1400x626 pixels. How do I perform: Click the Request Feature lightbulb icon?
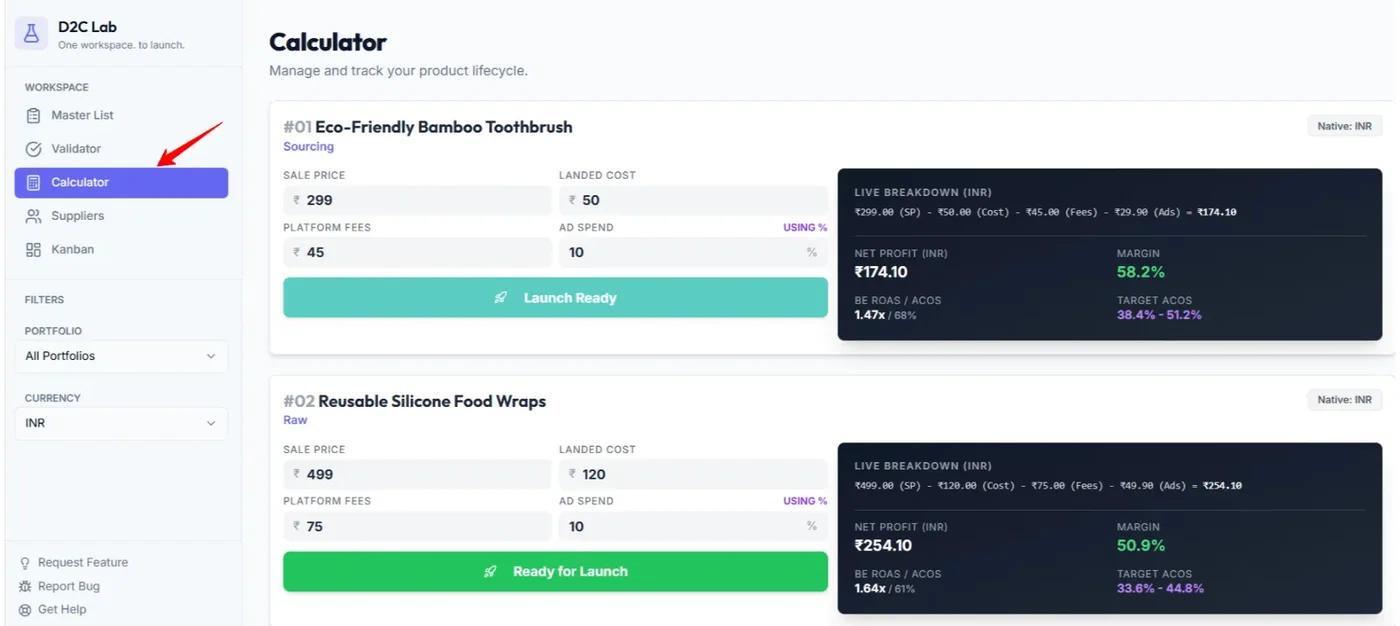[x=25, y=563]
